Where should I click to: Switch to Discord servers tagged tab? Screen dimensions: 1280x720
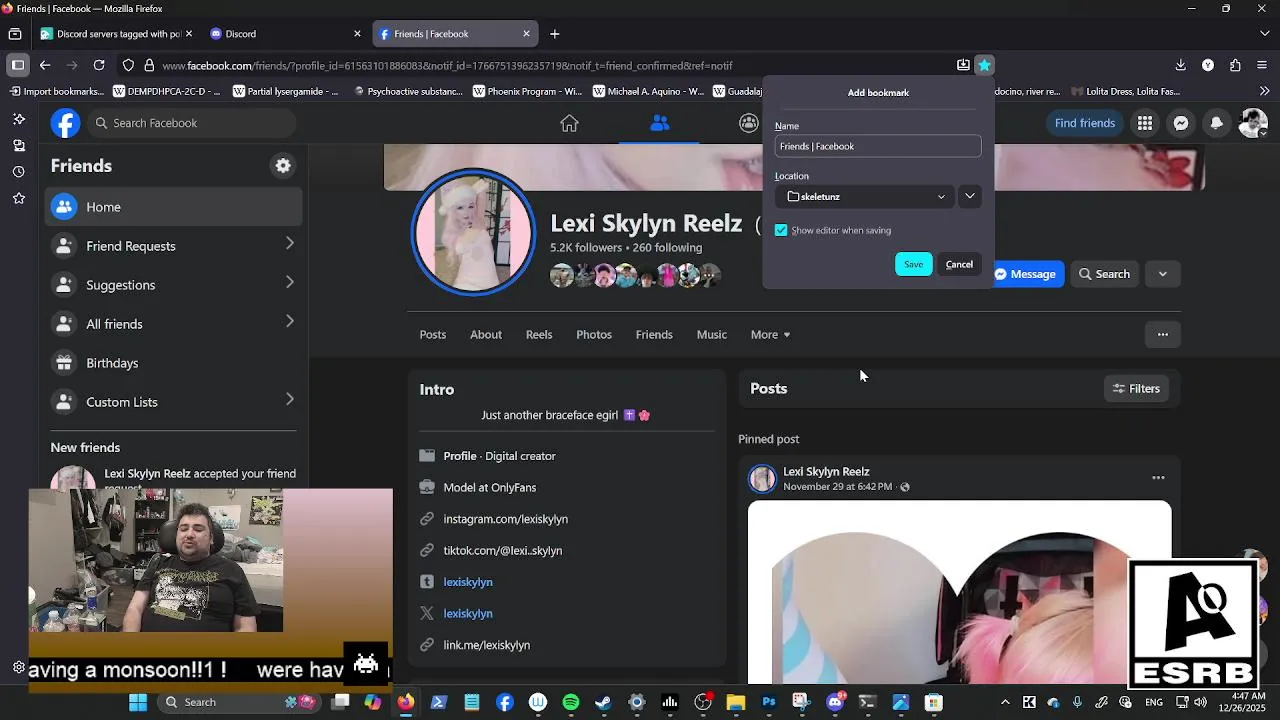coord(115,34)
